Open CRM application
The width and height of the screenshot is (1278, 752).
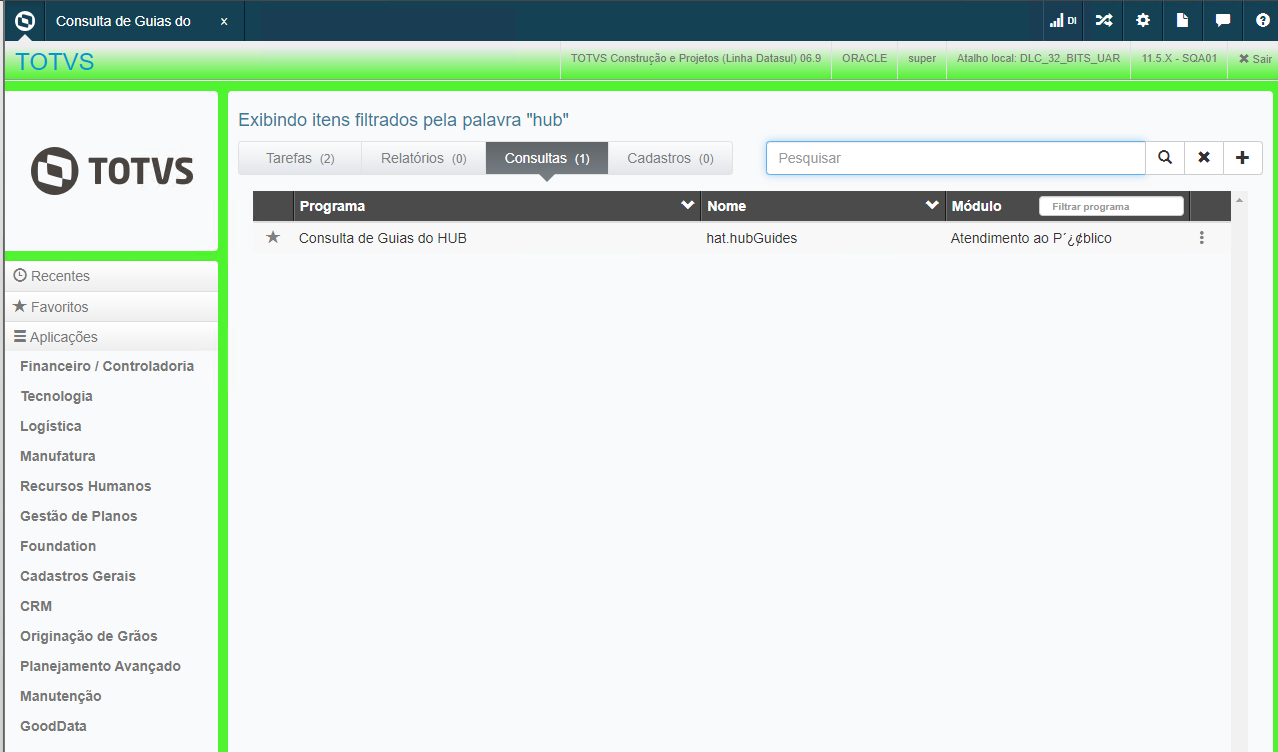pos(36,606)
